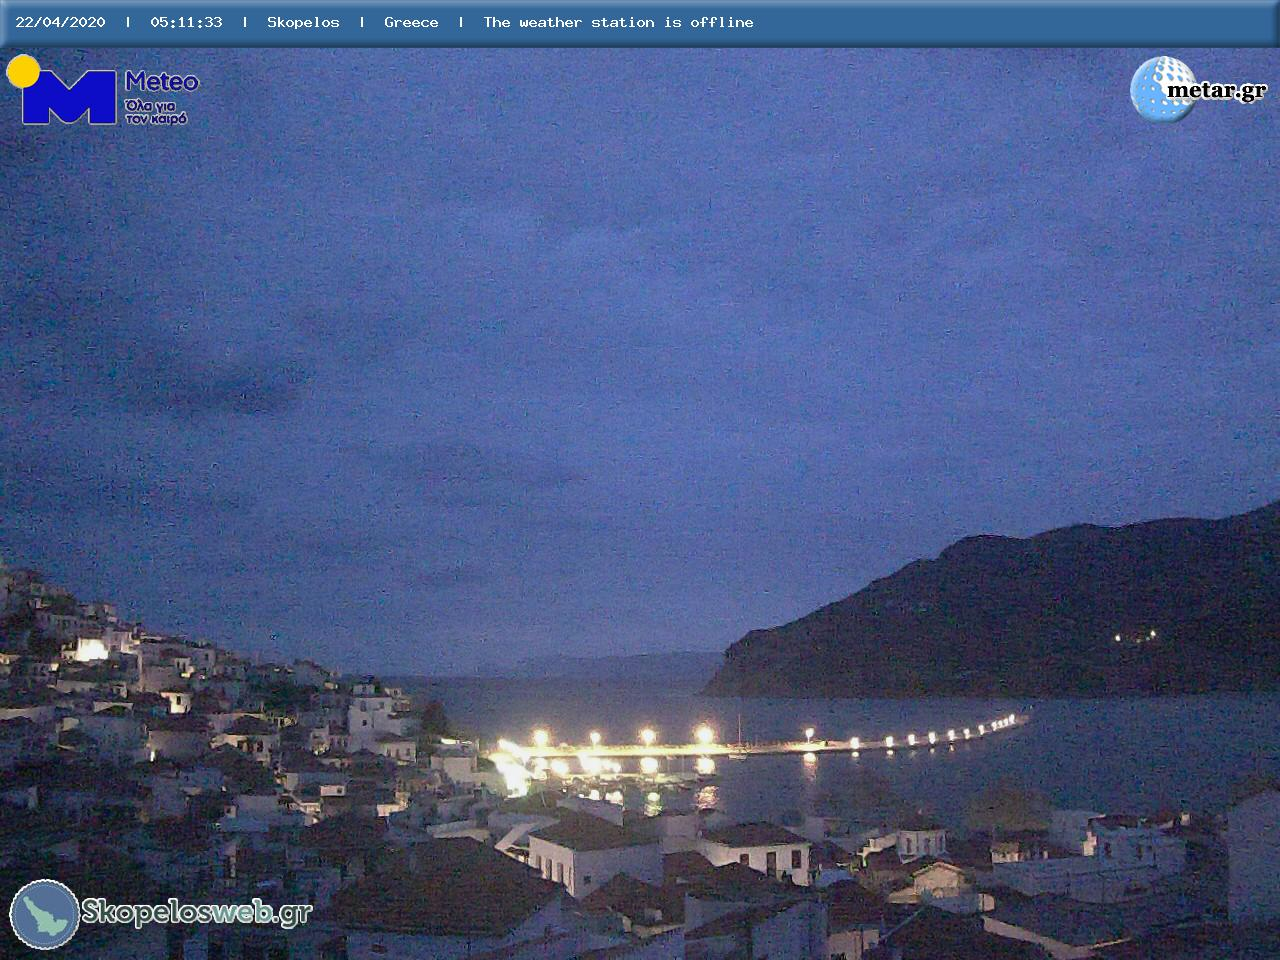Image resolution: width=1280 pixels, height=960 pixels.
Task: Click the Skopelosweb.gr island map icon
Action: [44, 914]
